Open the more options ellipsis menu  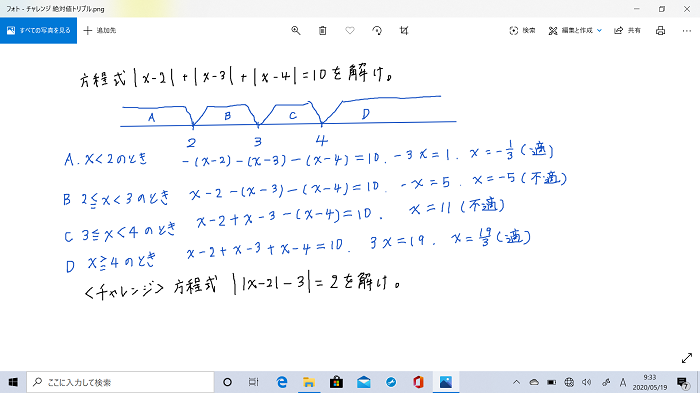coord(687,30)
